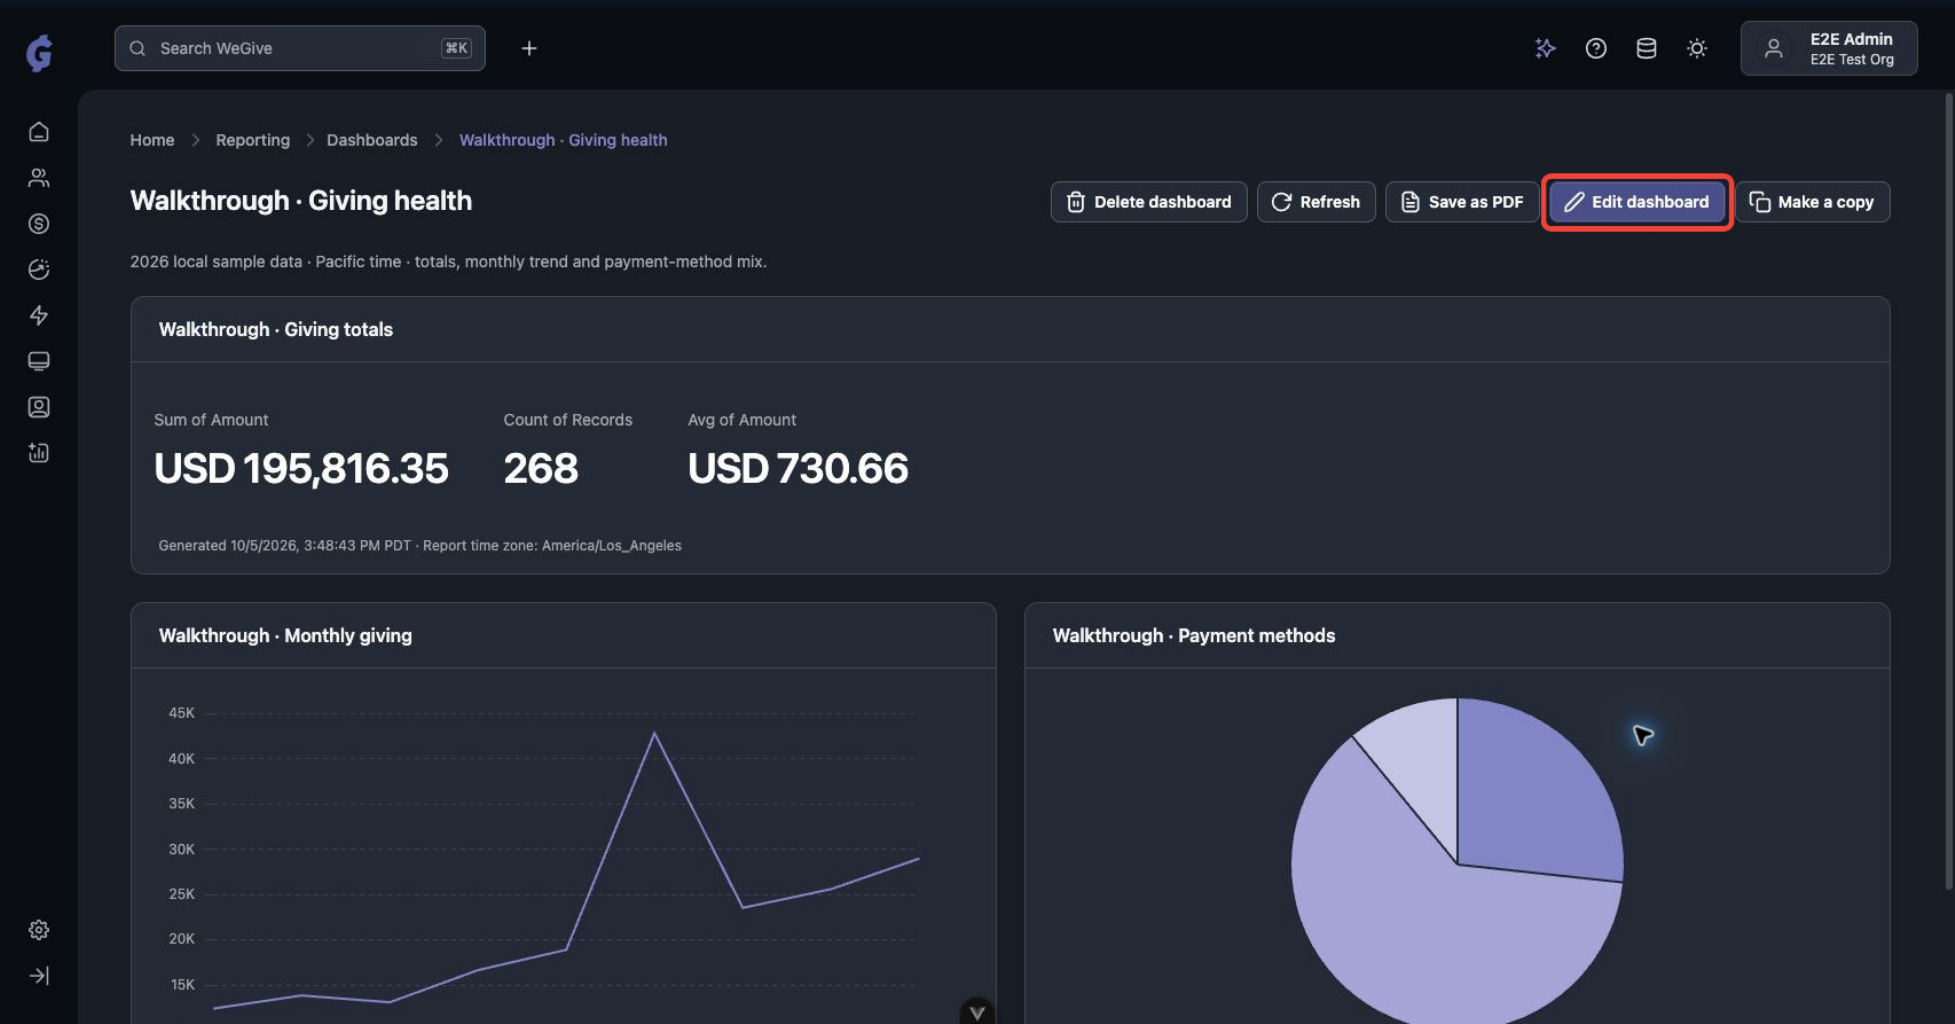Screen dimensions: 1955x1024
Task: Click the Refresh button
Action: [x=1316, y=202]
